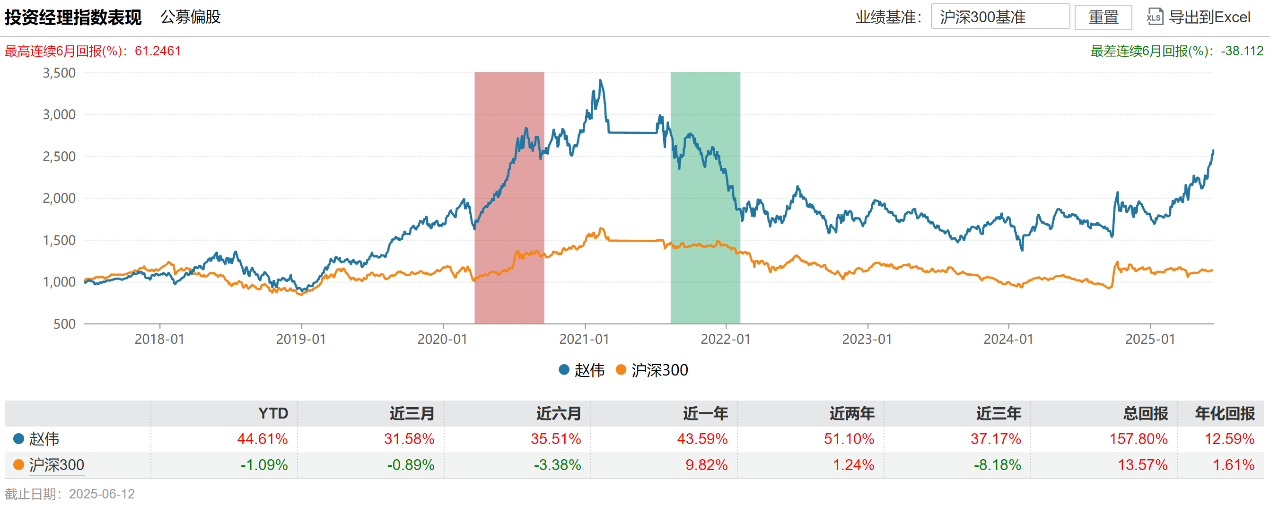This screenshot has height=506, width=1270.
Task: Toggle 赵伟 series via legend label
Action: [x=589, y=370]
